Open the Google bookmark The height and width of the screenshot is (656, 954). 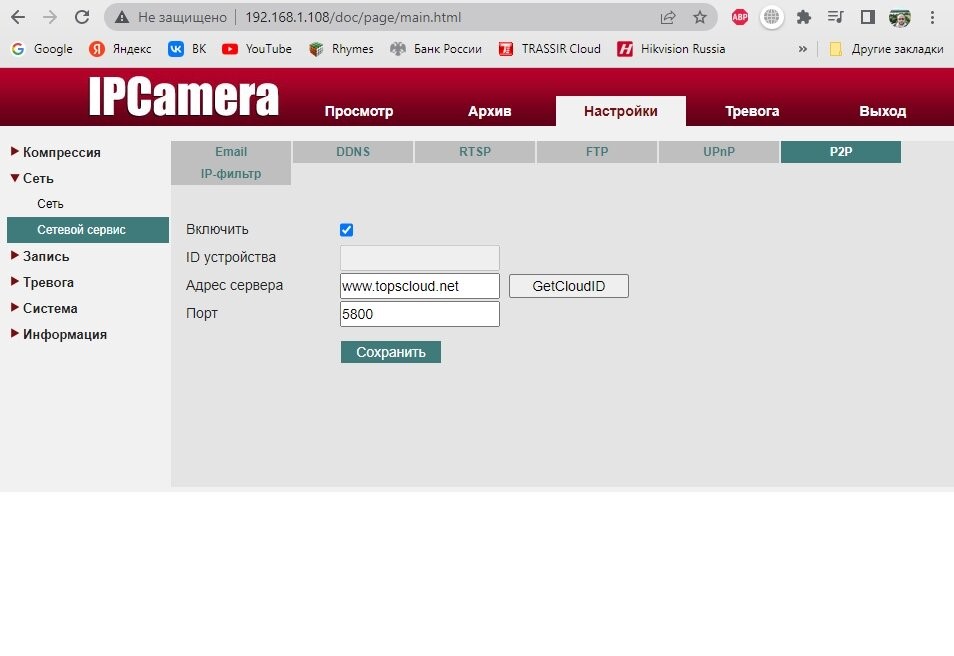(42, 49)
